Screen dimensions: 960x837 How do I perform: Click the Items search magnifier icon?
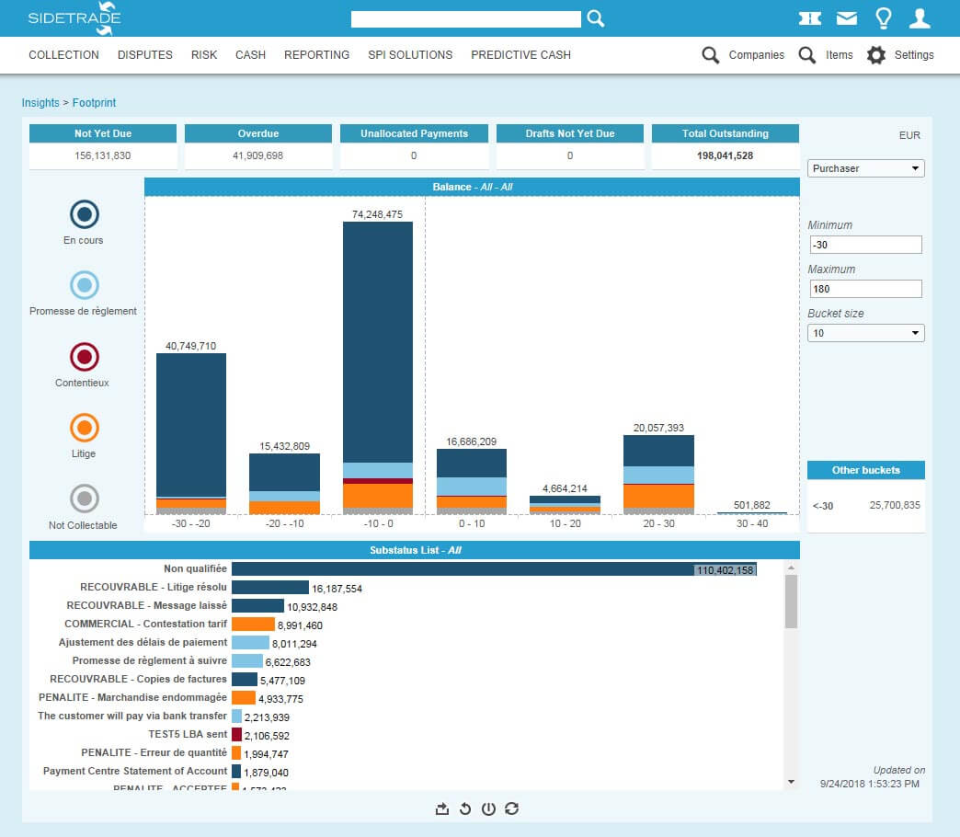806,55
